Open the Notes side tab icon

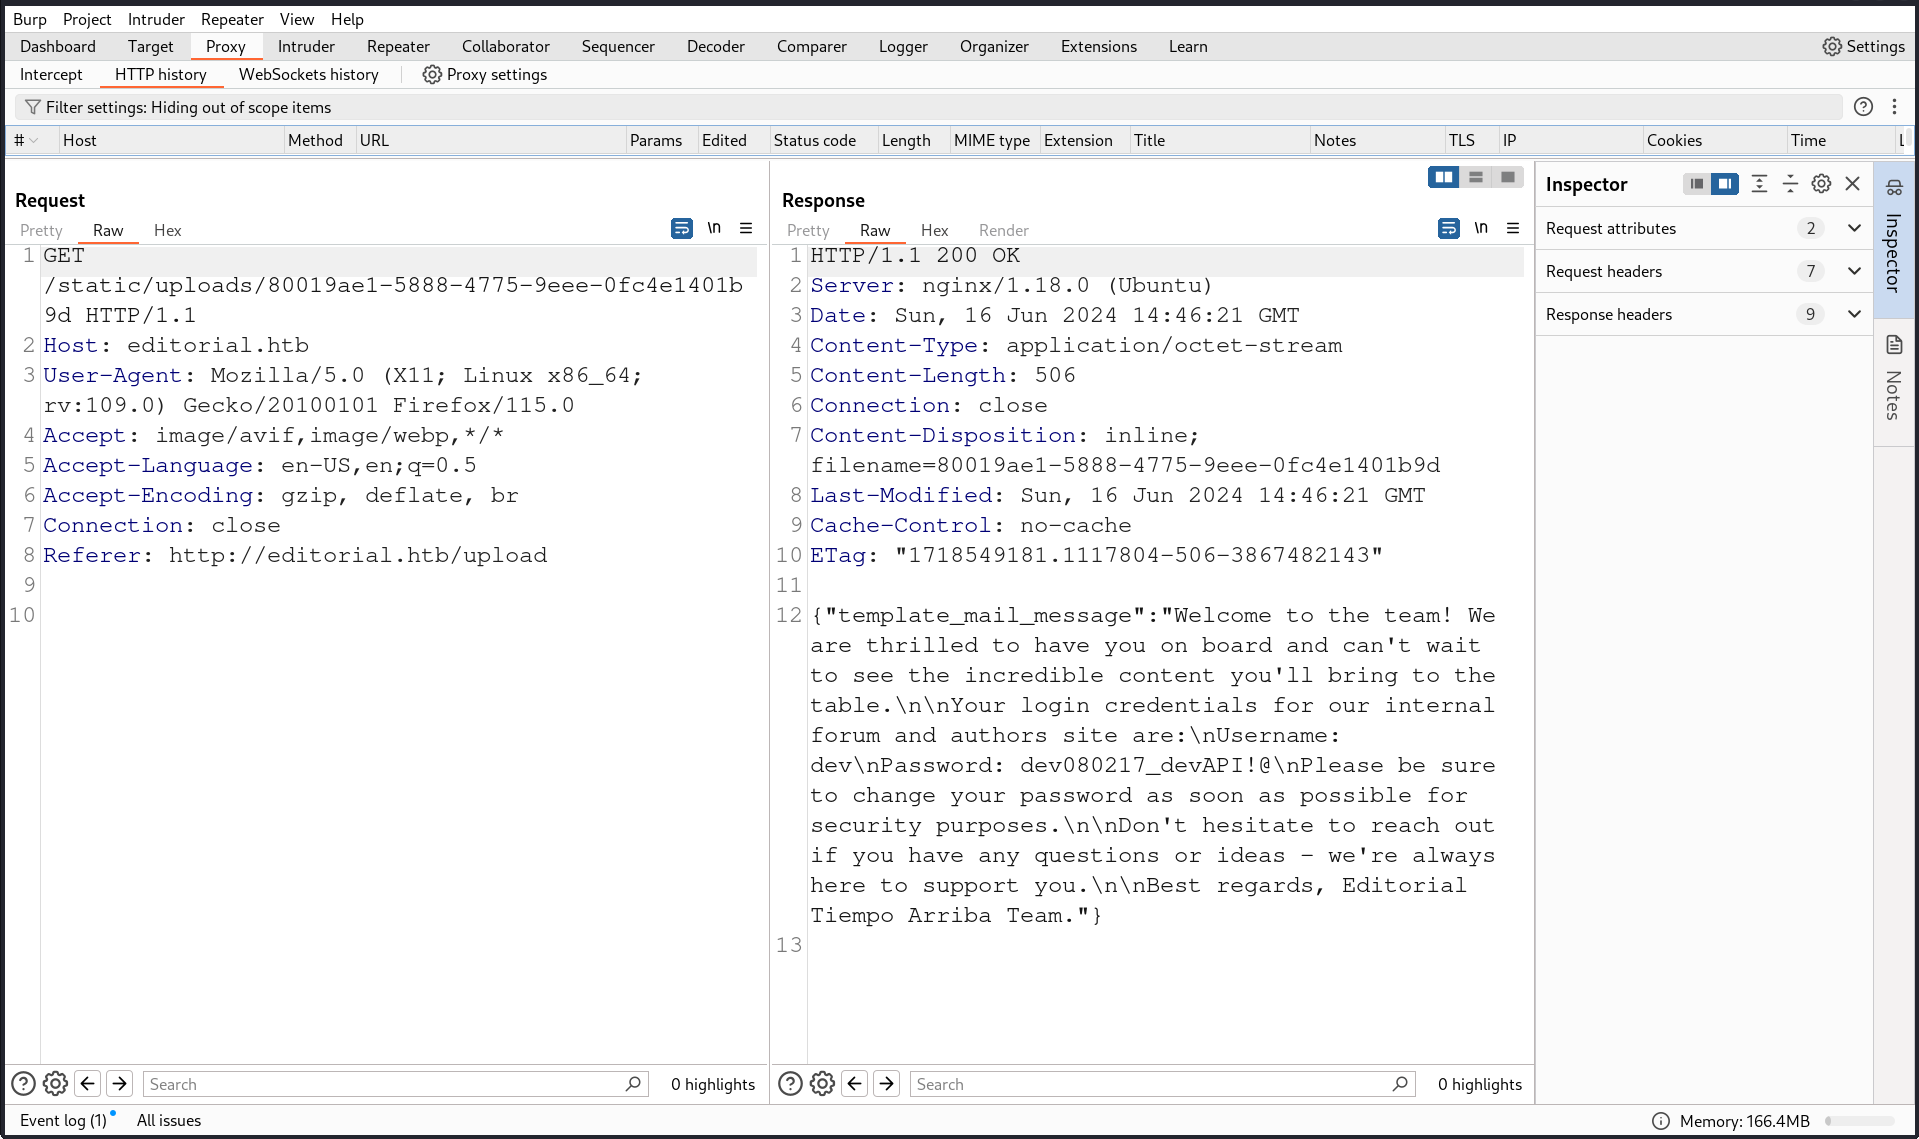(x=1894, y=345)
